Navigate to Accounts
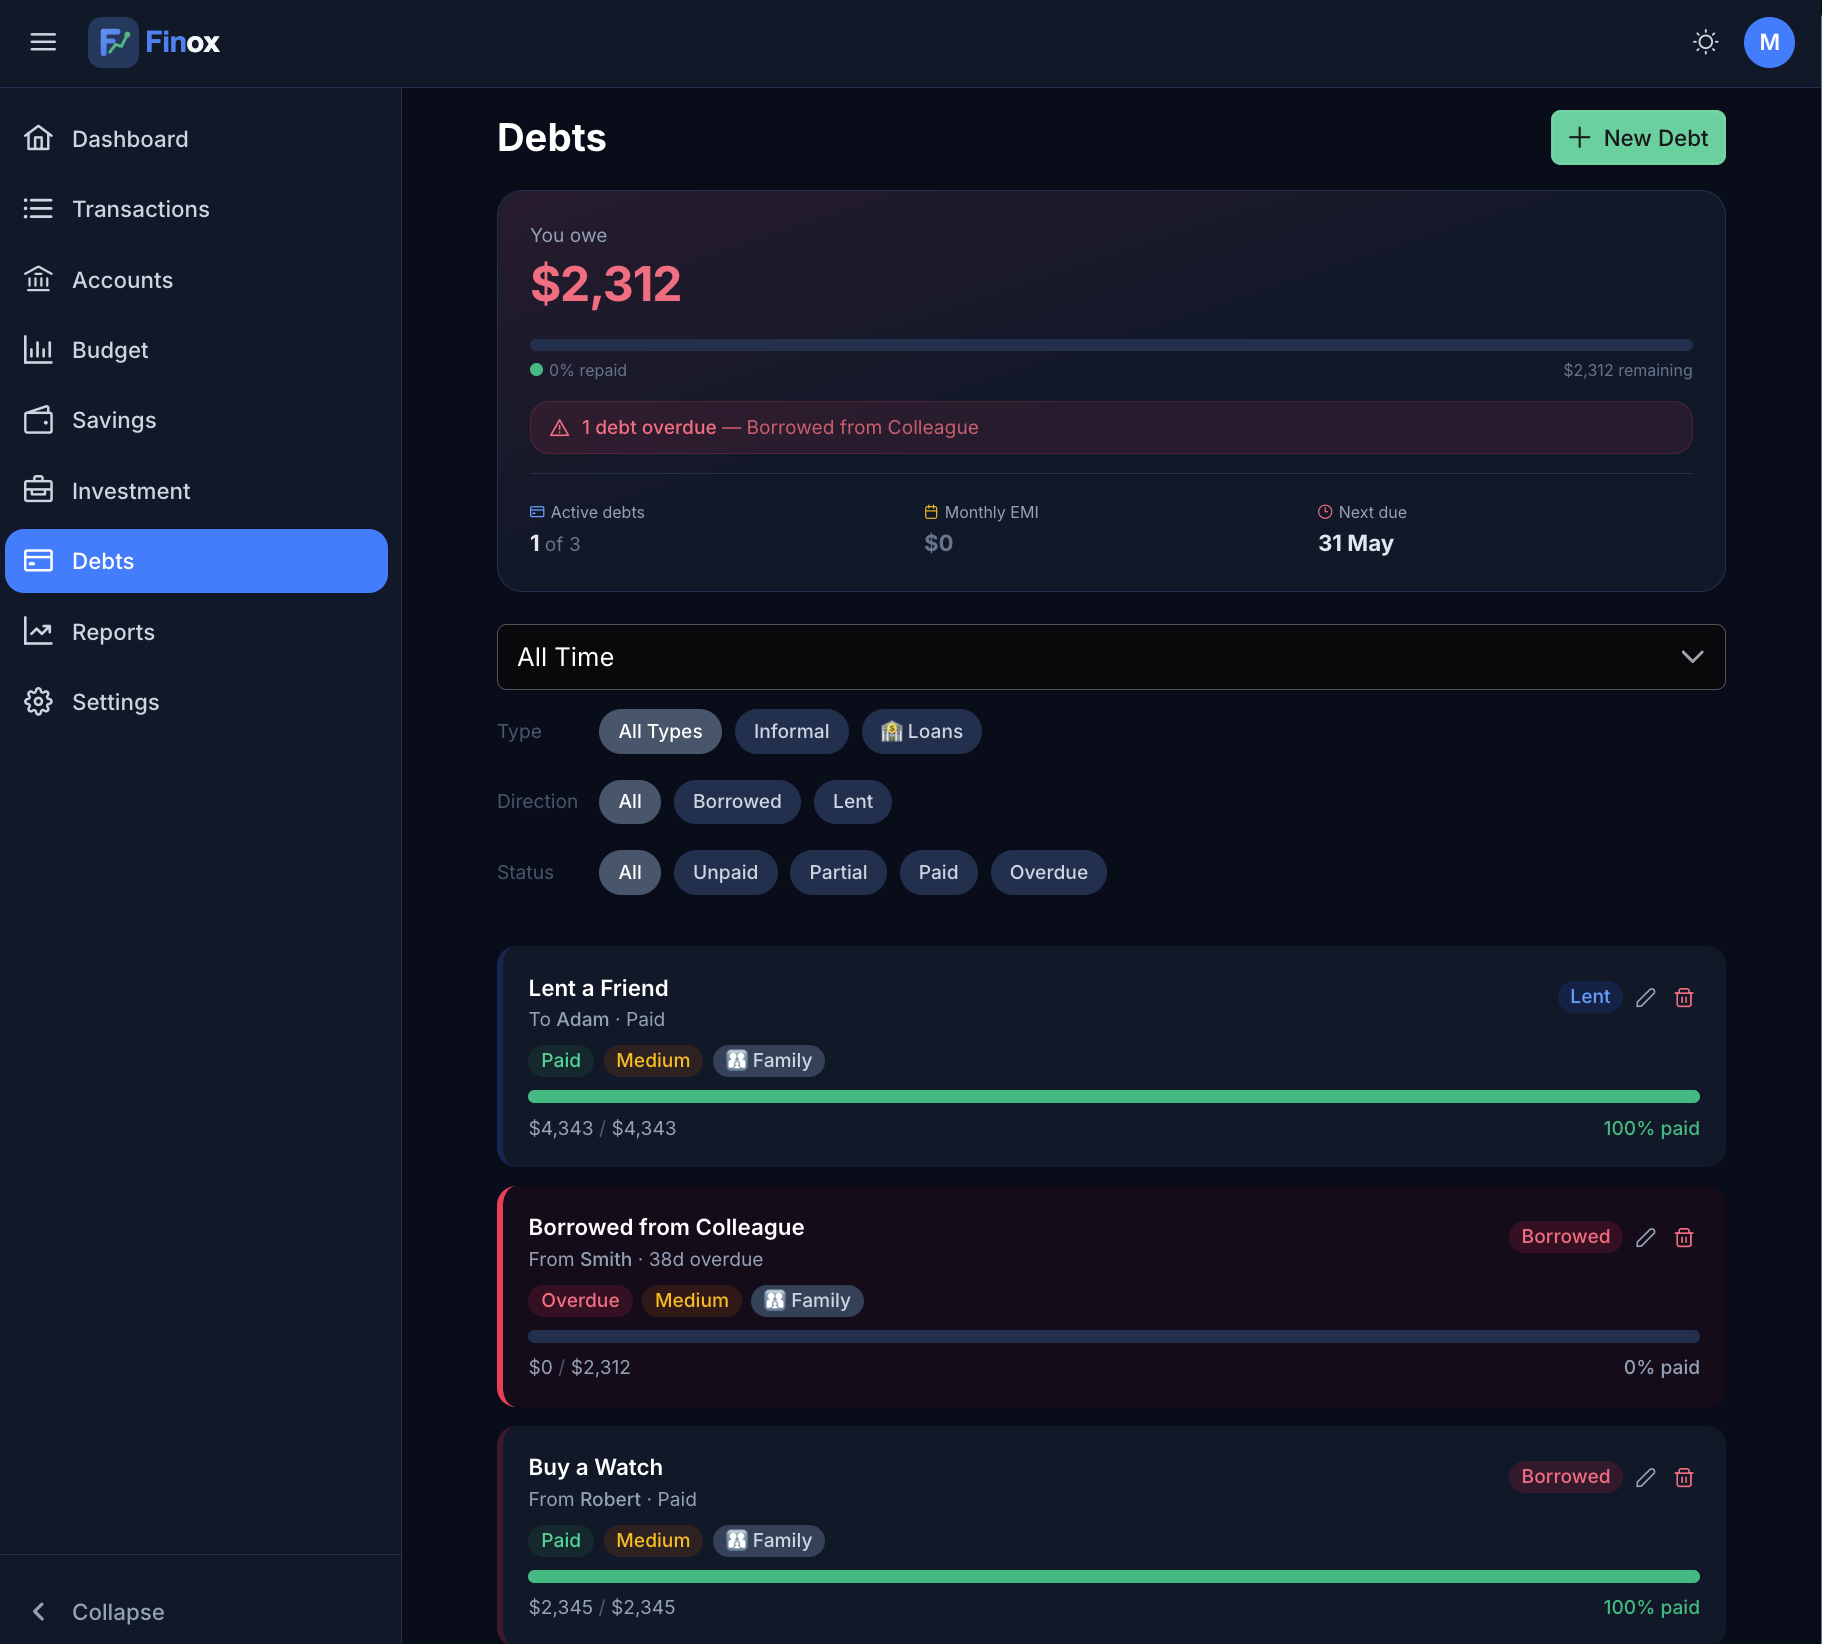Screen dimensions: 1822x1644 pos(196,279)
